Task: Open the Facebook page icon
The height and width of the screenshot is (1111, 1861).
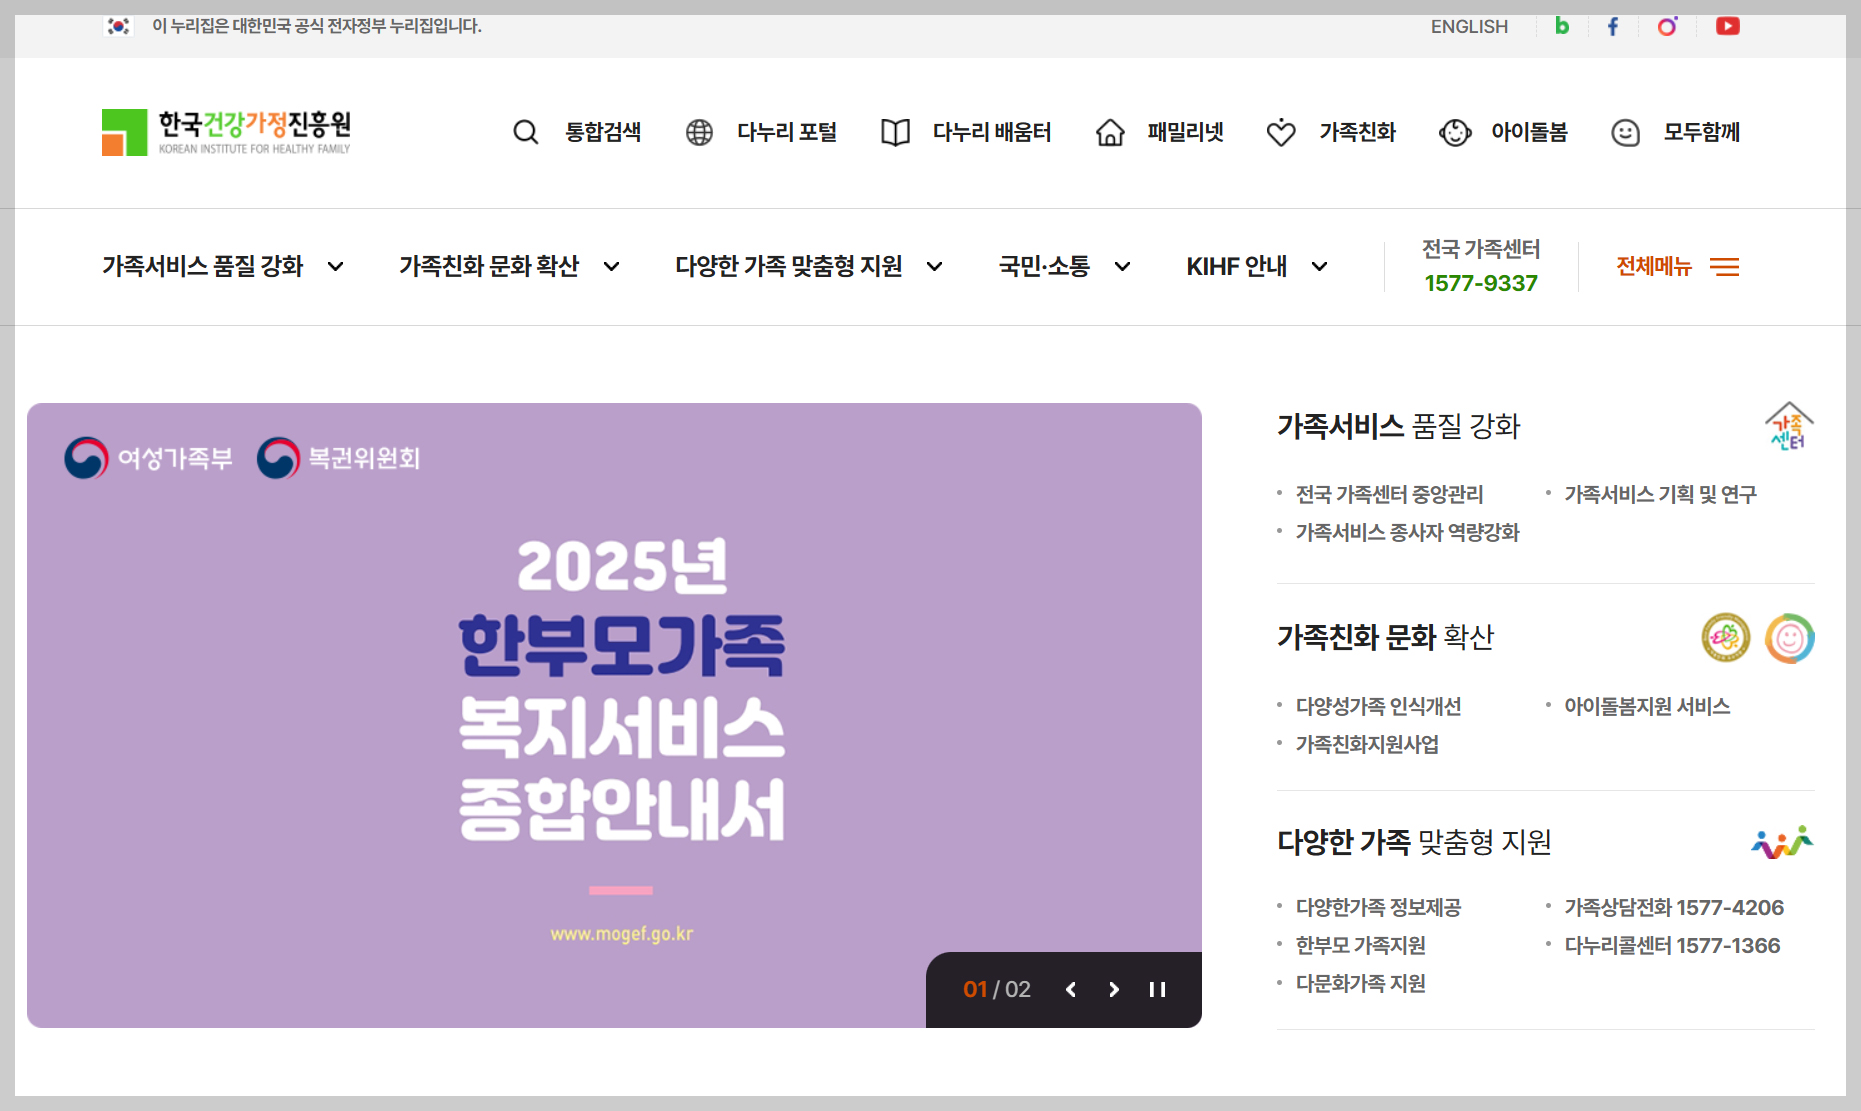Action: click(x=1612, y=26)
